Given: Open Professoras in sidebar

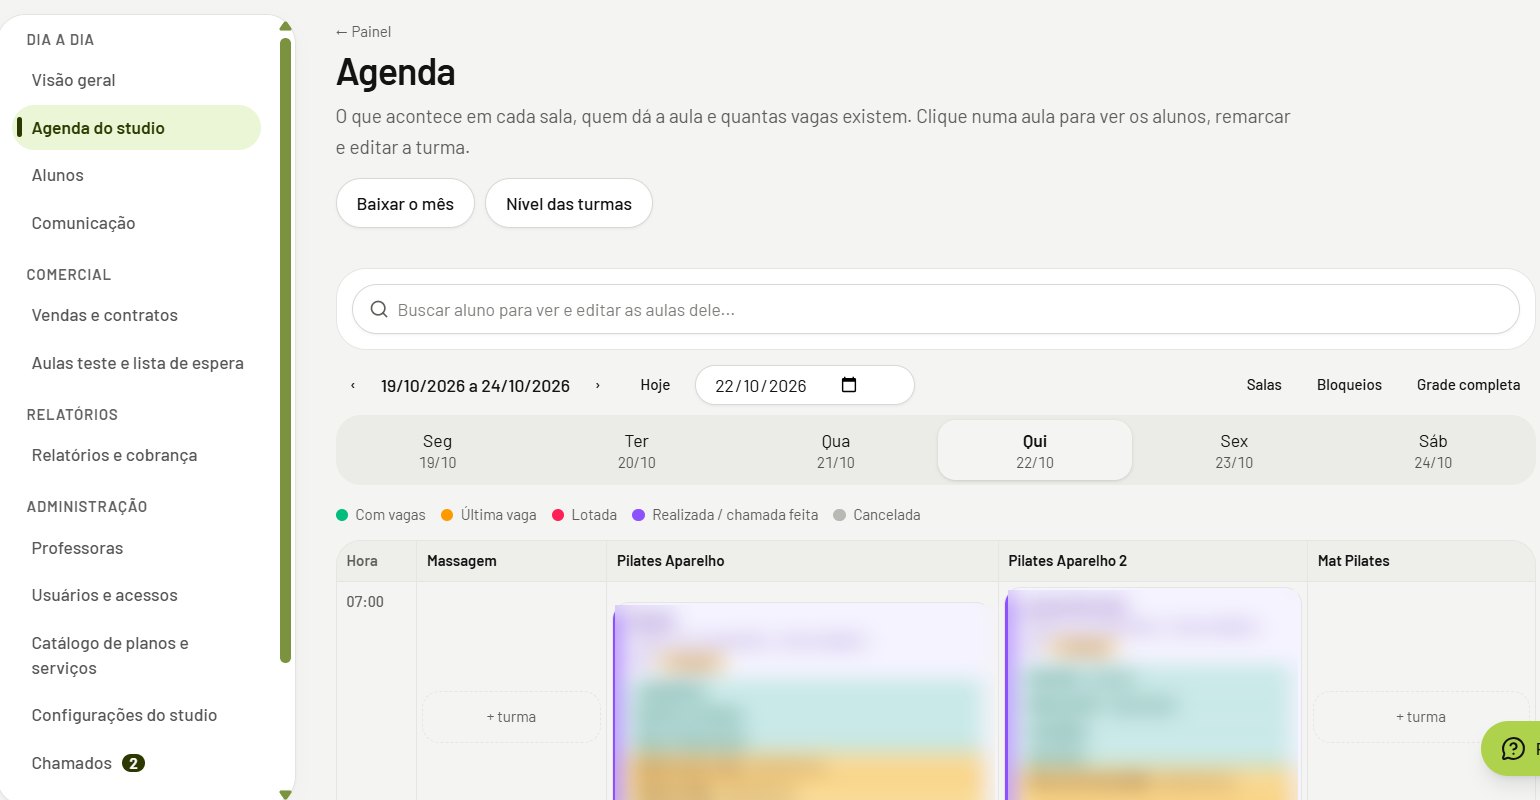Looking at the screenshot, I should pos(137,548).
